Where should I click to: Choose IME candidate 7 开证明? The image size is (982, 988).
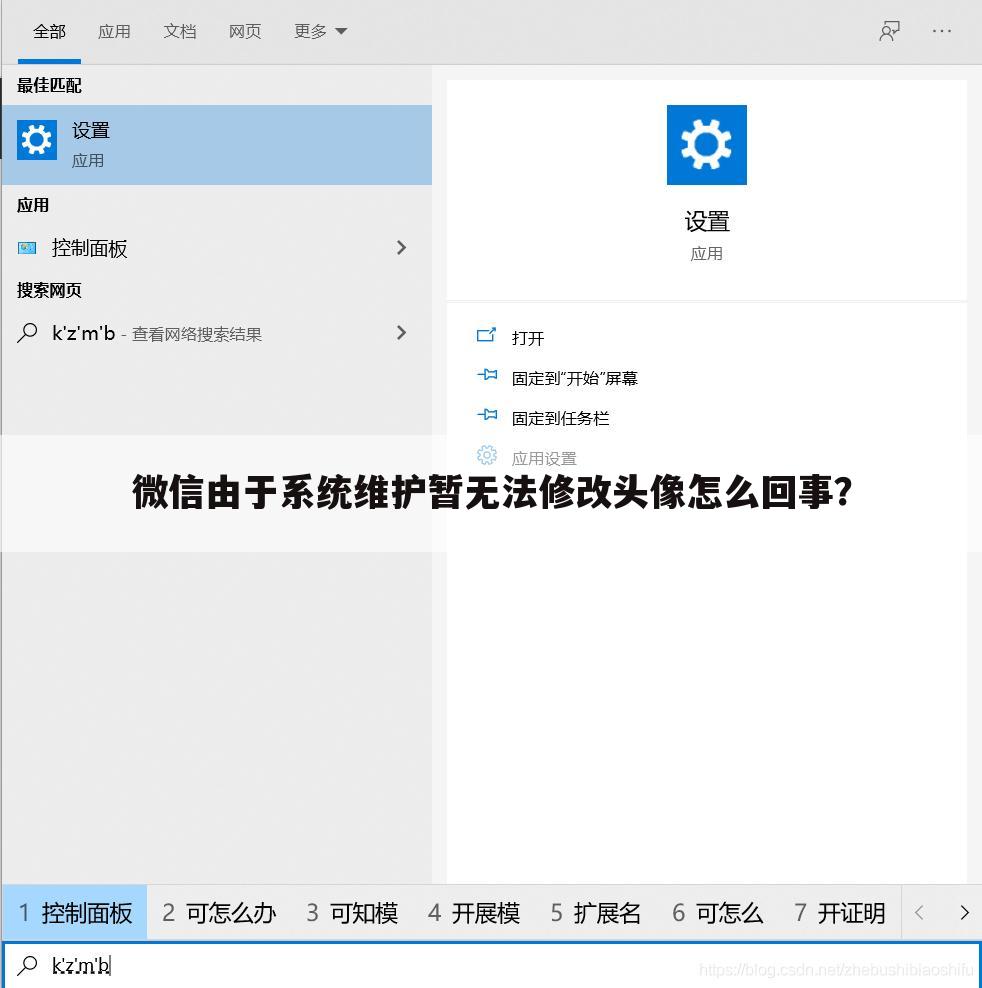coord(840,912)
